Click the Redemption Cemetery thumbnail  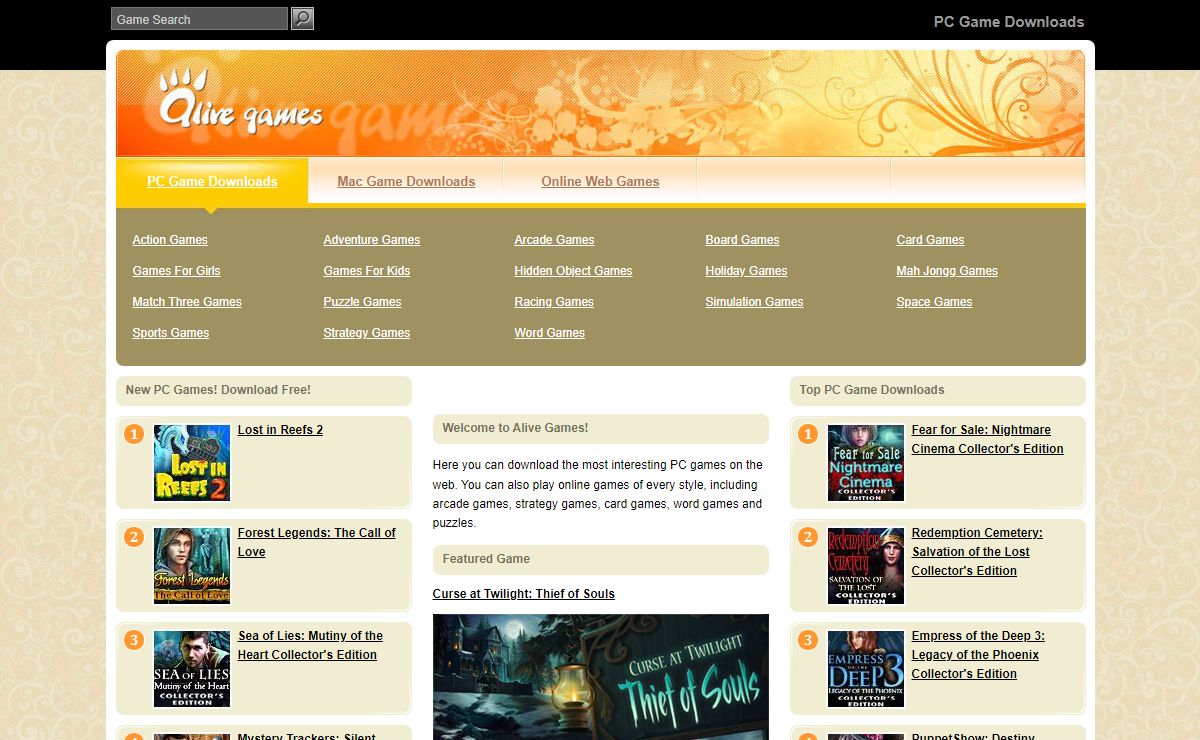click(866, 566)
